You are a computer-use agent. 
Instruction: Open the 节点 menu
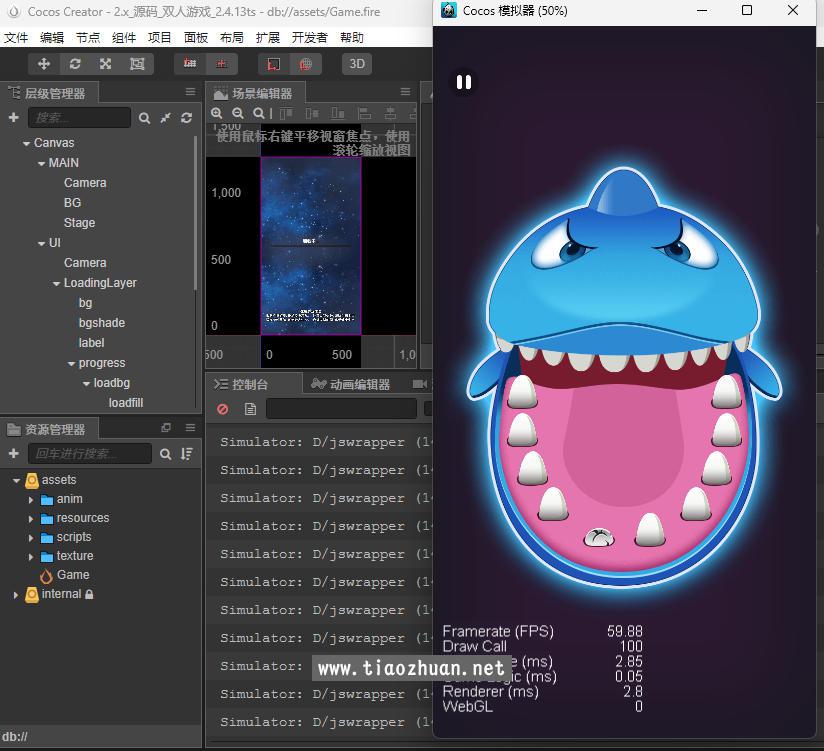click(88, 37)
